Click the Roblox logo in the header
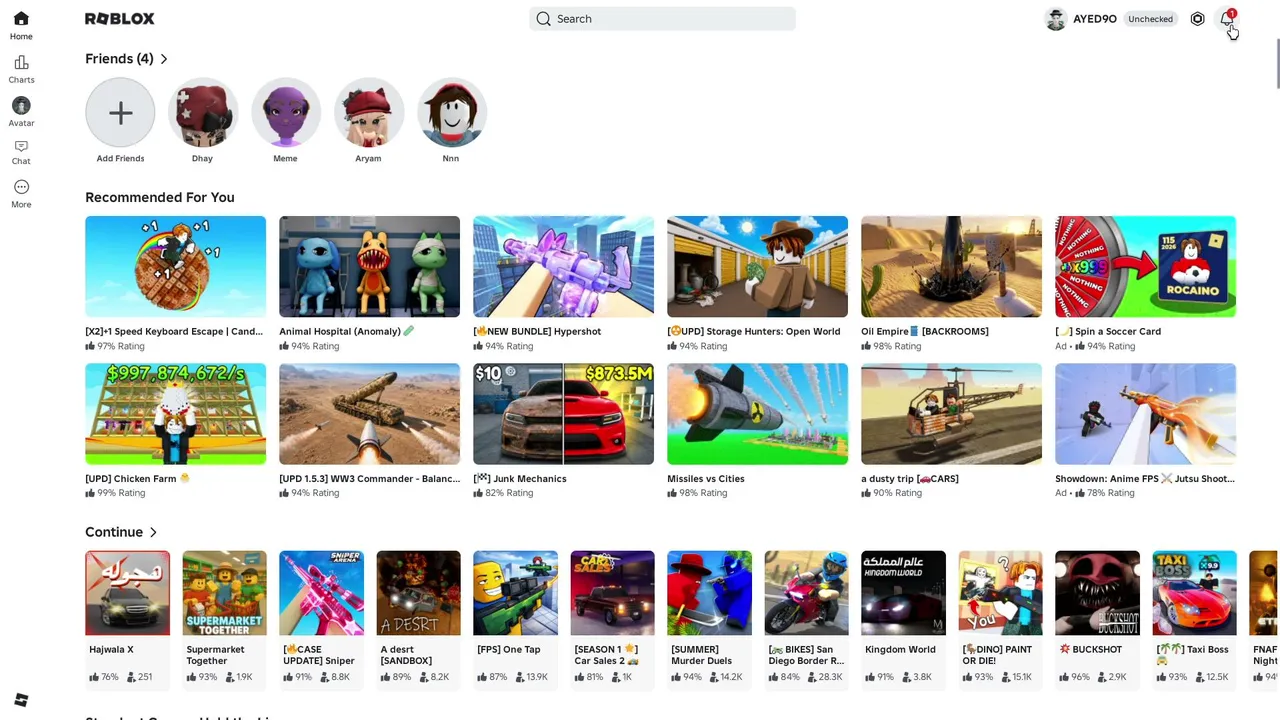The height and width of the screenshot is (720, 1280). pyautogui.click(x=119, y=19)
